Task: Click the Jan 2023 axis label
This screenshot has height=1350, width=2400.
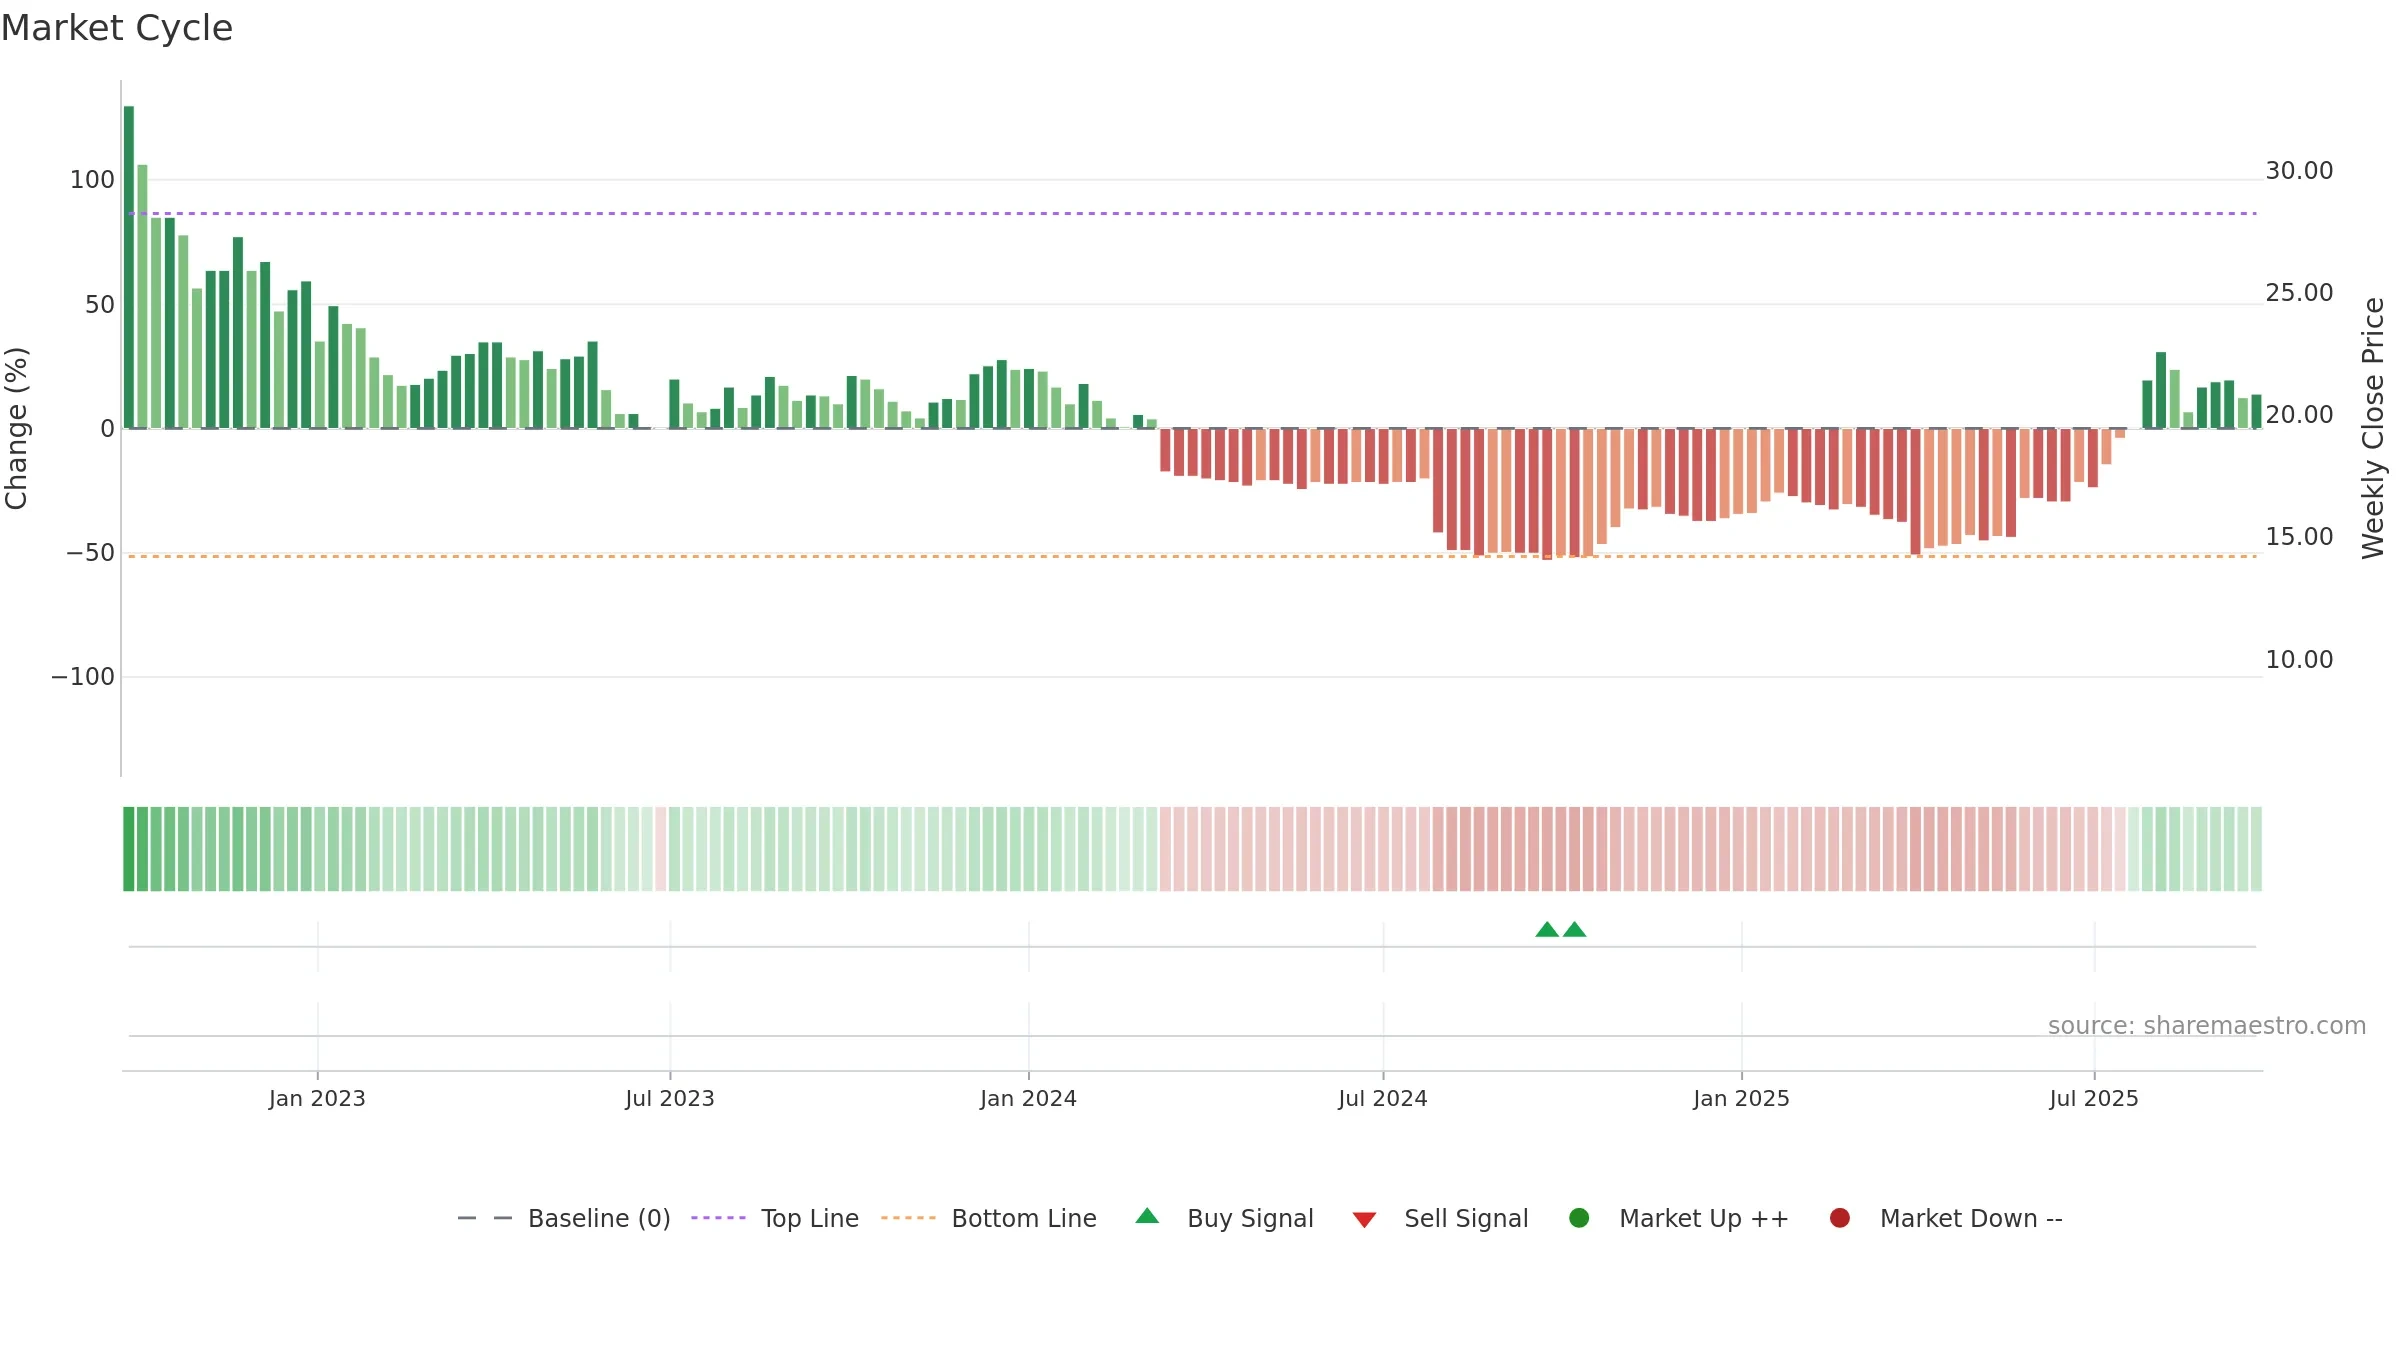Action: (x=317, y=1098)
